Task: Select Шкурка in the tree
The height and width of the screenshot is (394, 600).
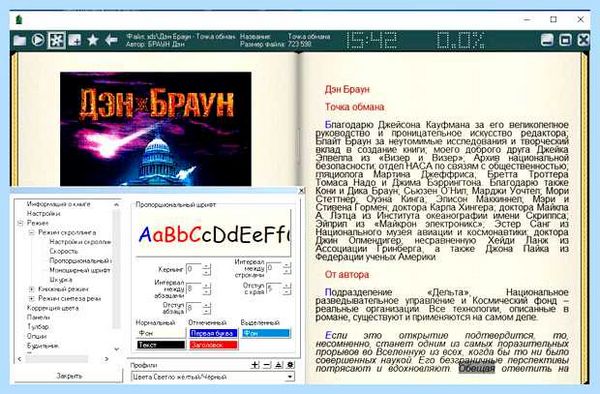Action: click(x=60, y=280)
